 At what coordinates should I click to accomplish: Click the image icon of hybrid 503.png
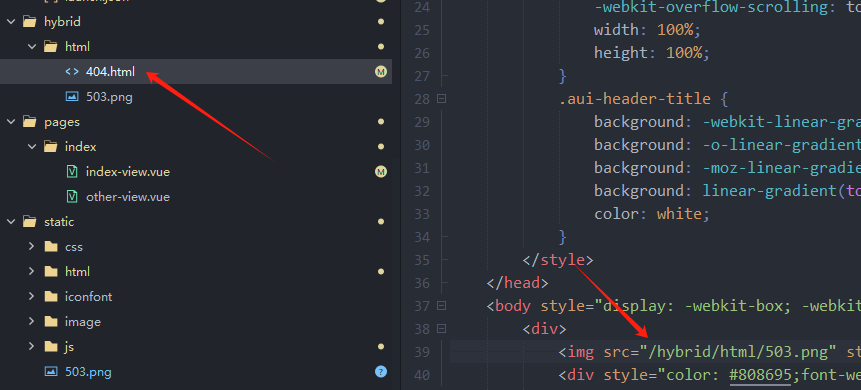tap(72, 97)
